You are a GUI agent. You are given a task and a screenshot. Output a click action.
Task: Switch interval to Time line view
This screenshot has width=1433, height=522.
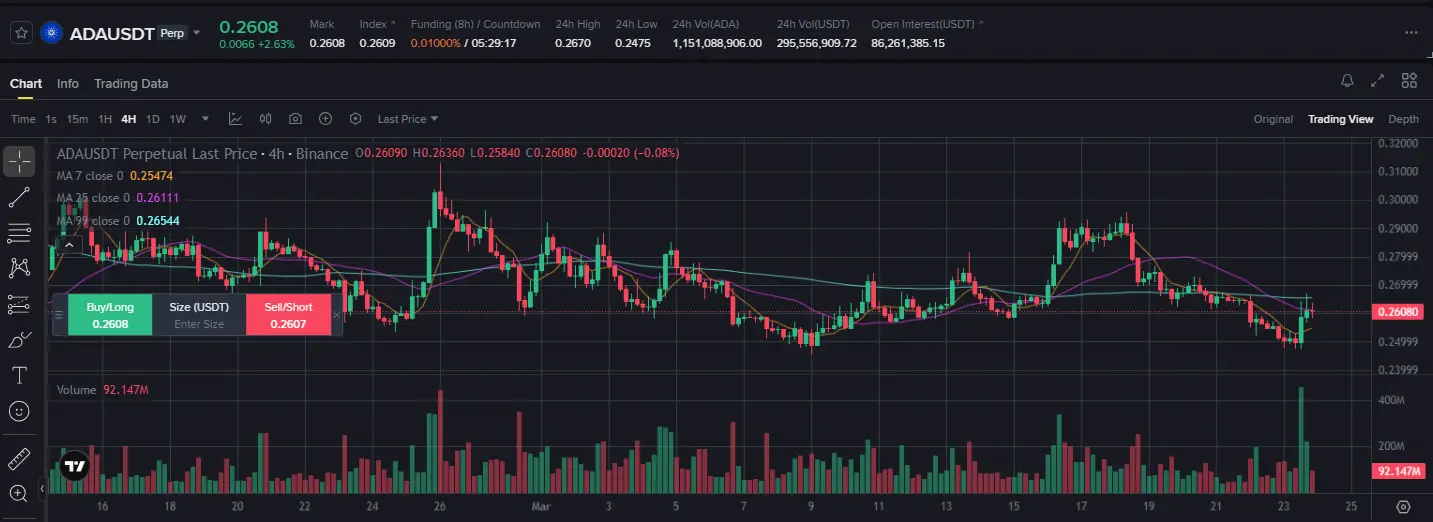23,119
